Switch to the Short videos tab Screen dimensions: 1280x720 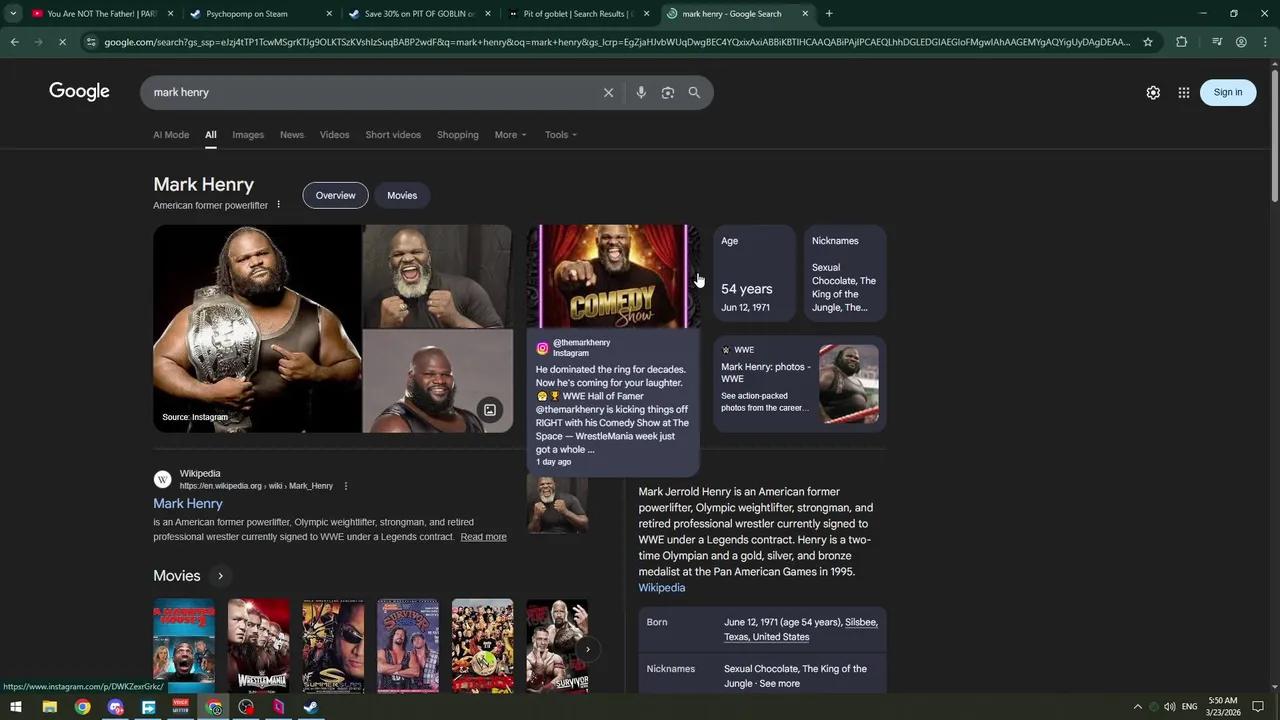point(393,135)
